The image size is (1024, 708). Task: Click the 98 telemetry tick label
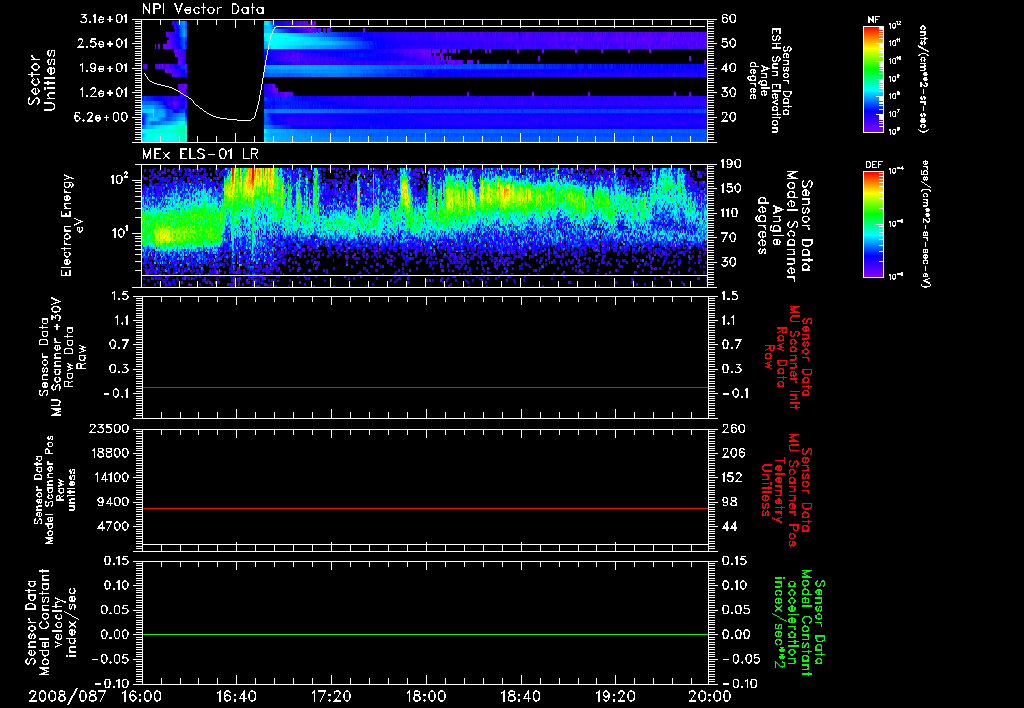point(729,502)
